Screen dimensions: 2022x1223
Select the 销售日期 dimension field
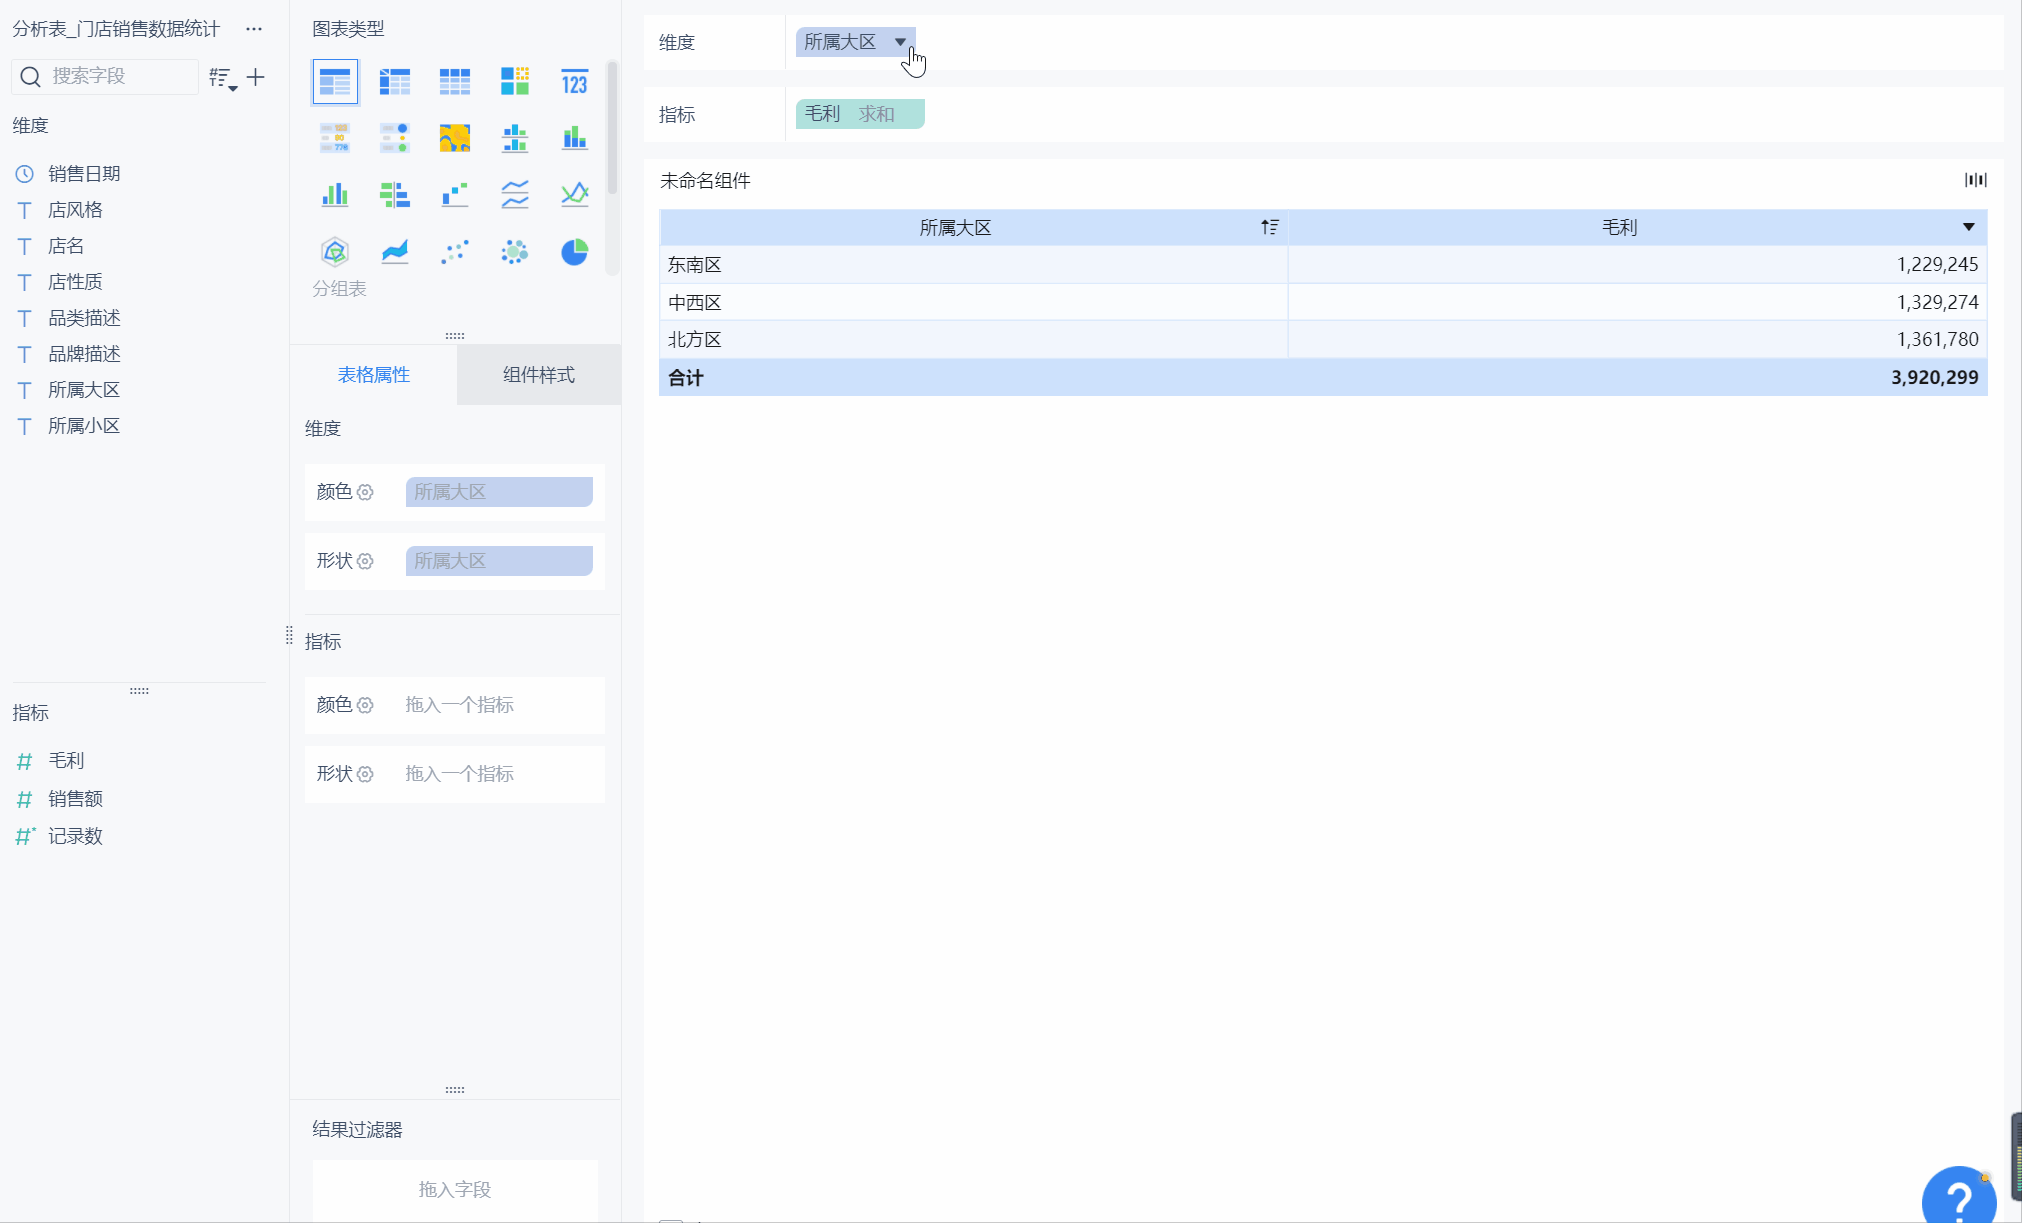point(84,174)
